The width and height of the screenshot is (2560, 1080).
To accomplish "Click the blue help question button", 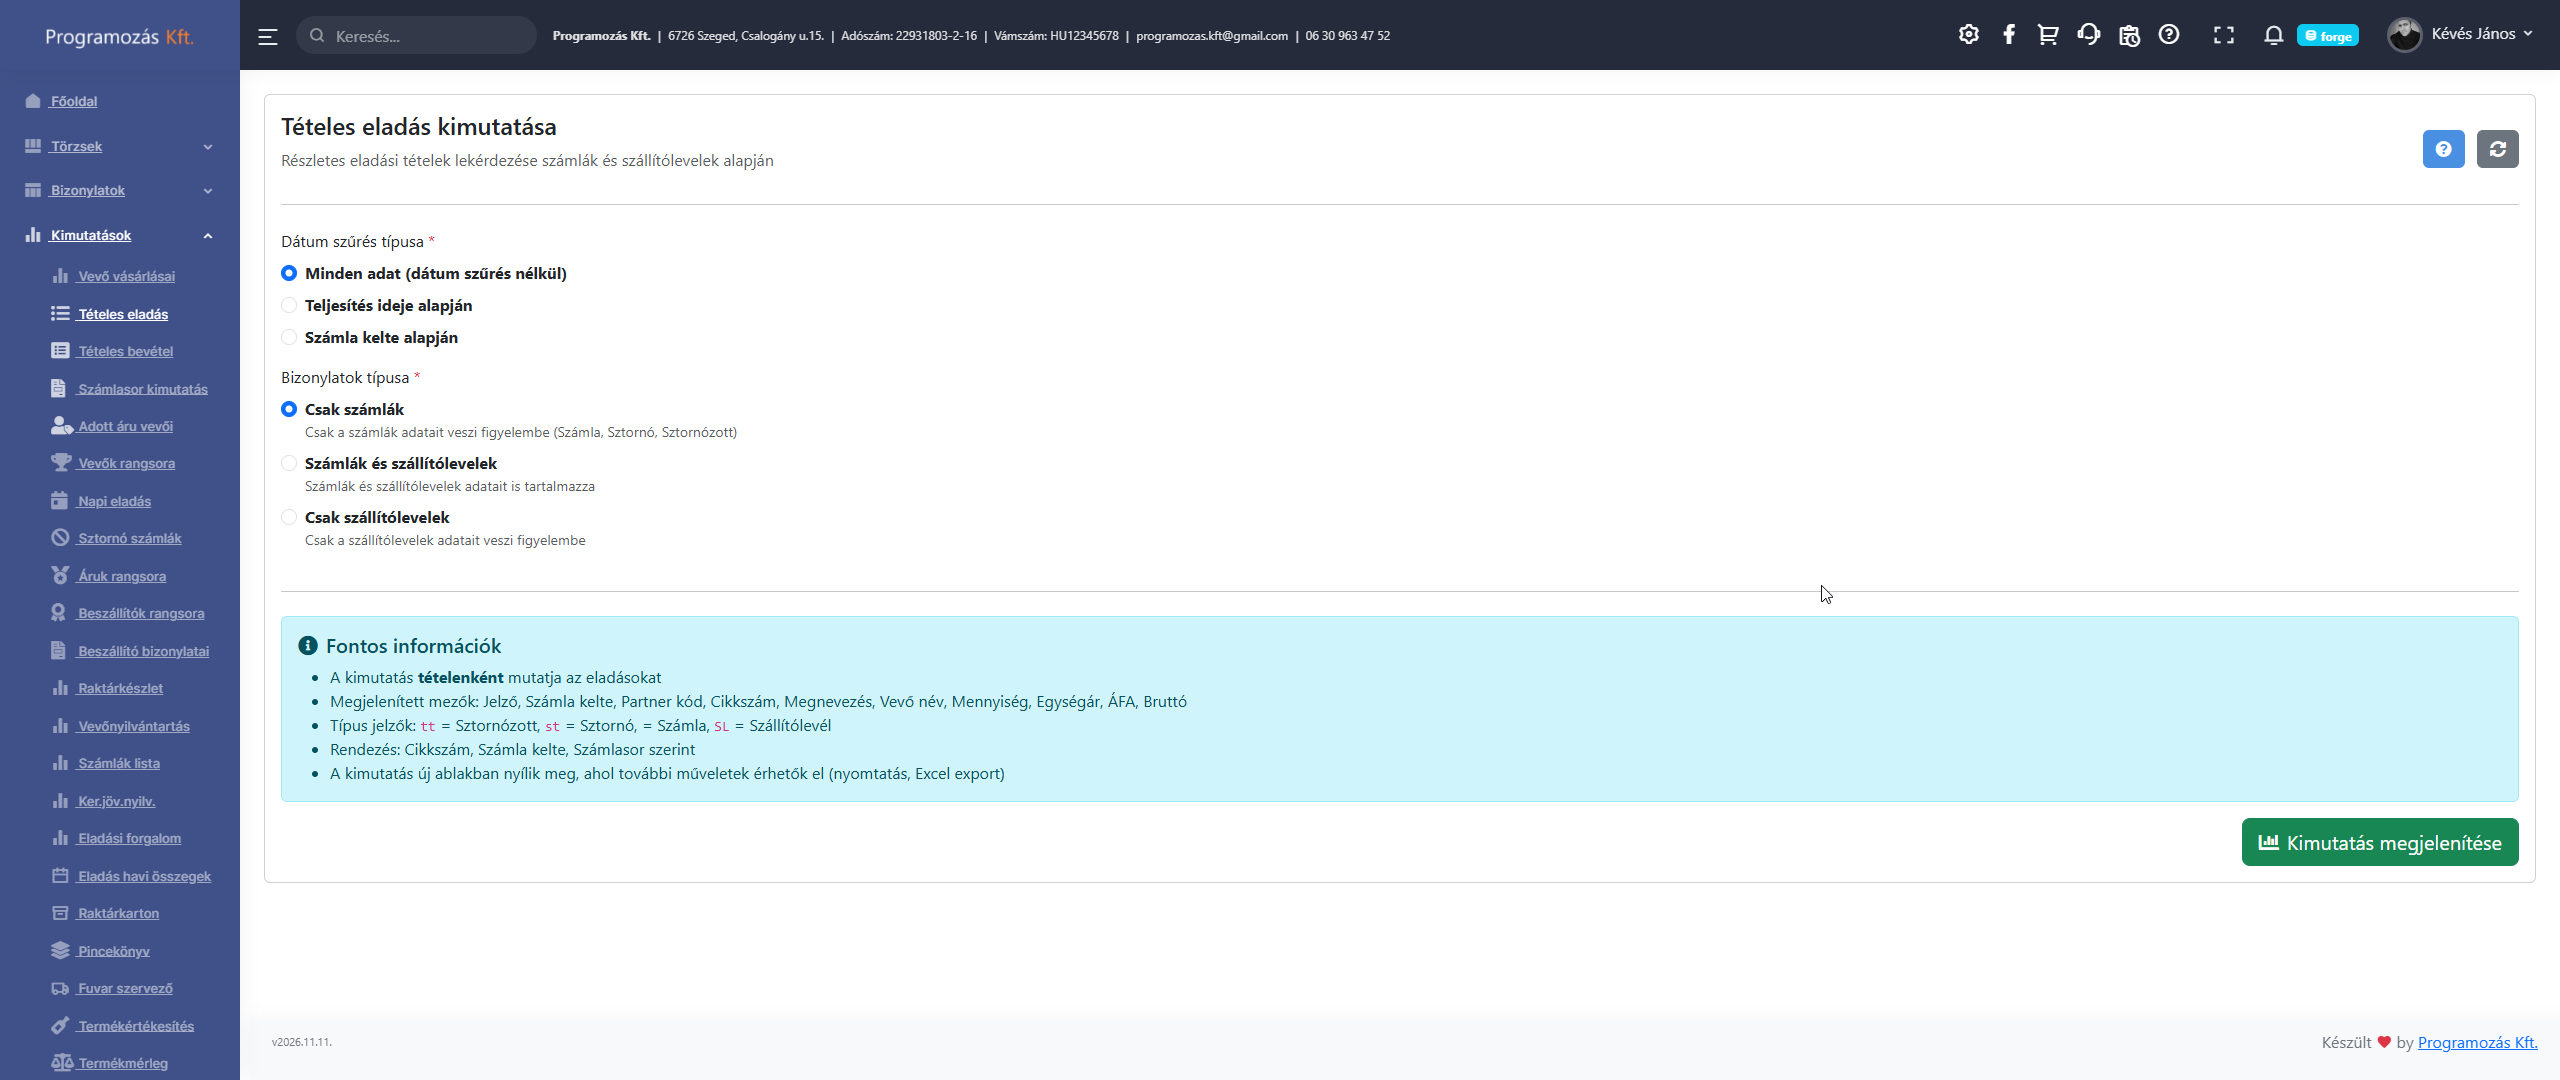I will 2443,149.
